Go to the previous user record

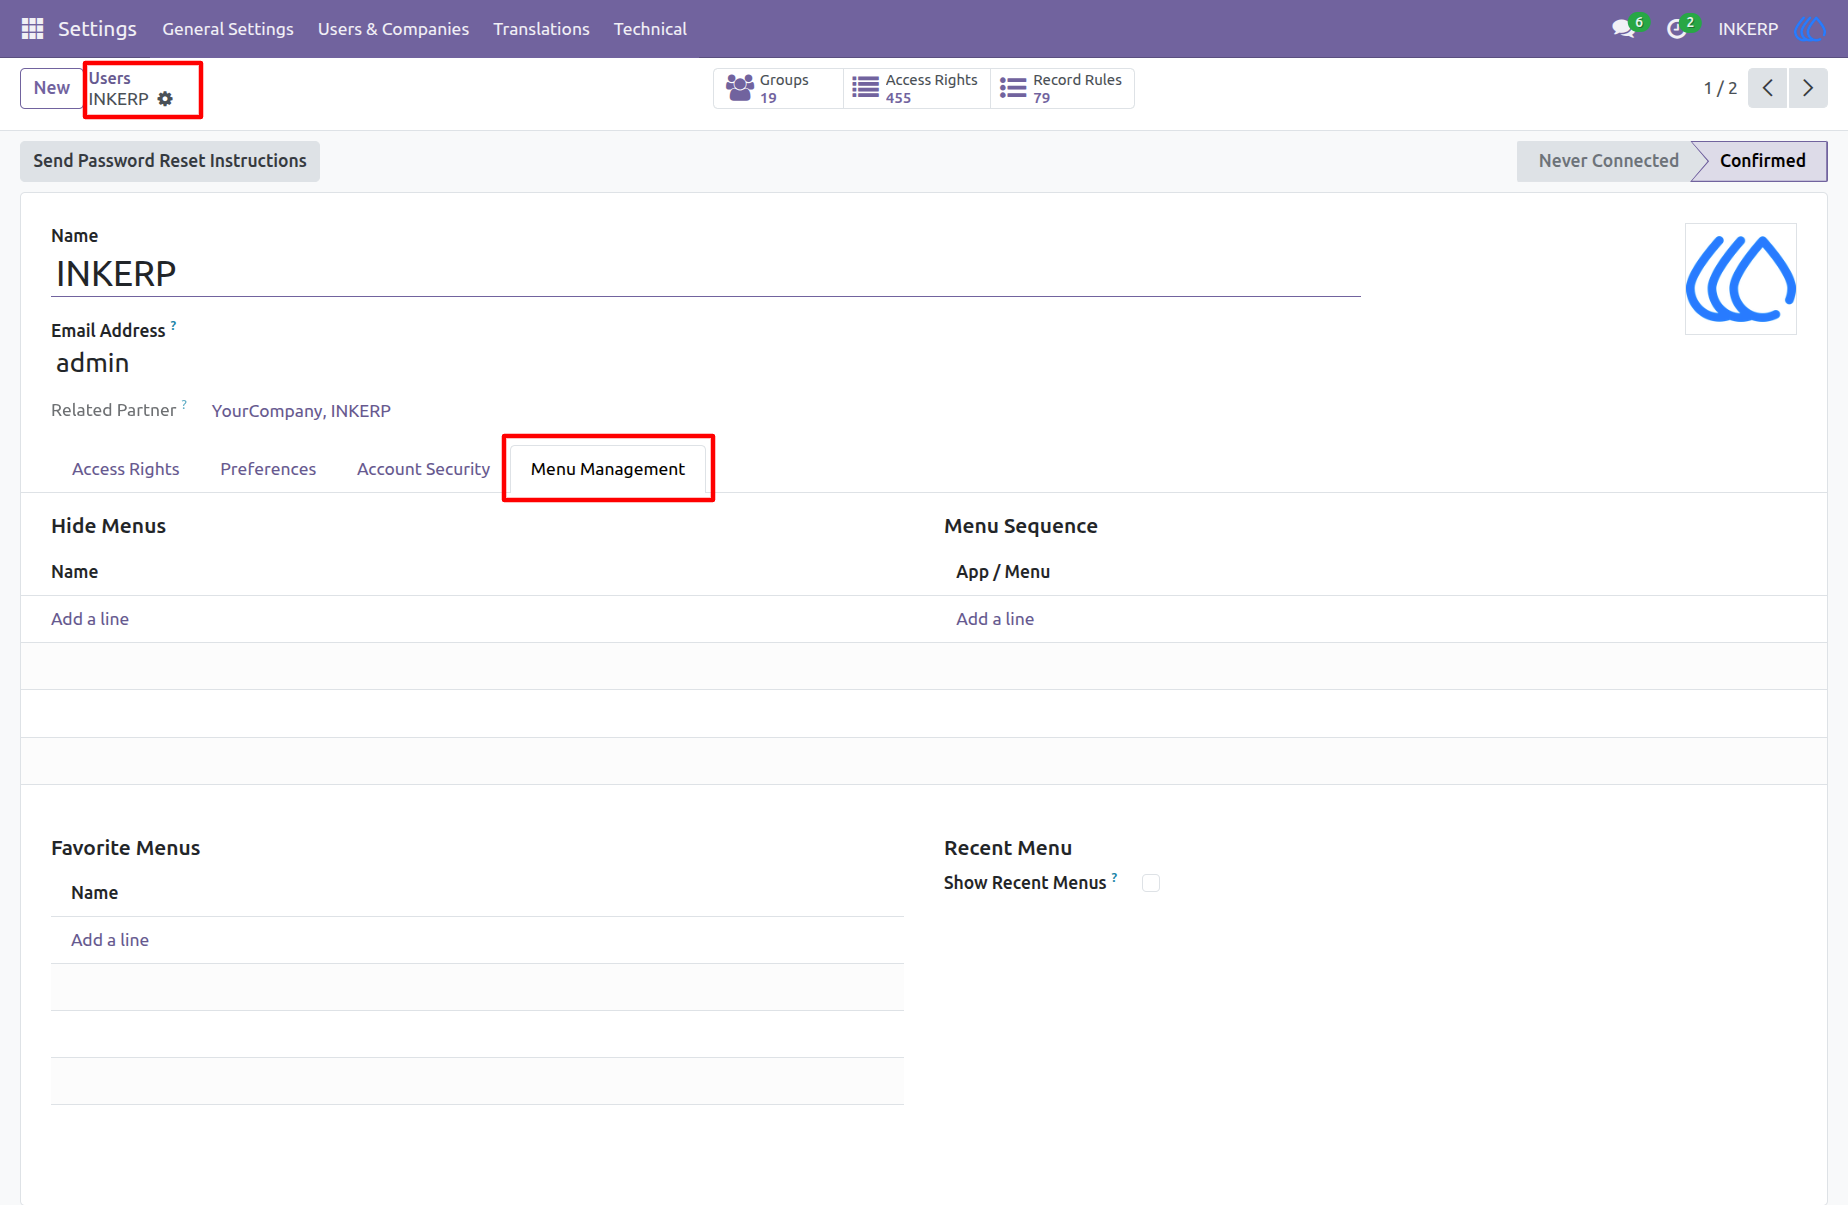pos(1768,88)
